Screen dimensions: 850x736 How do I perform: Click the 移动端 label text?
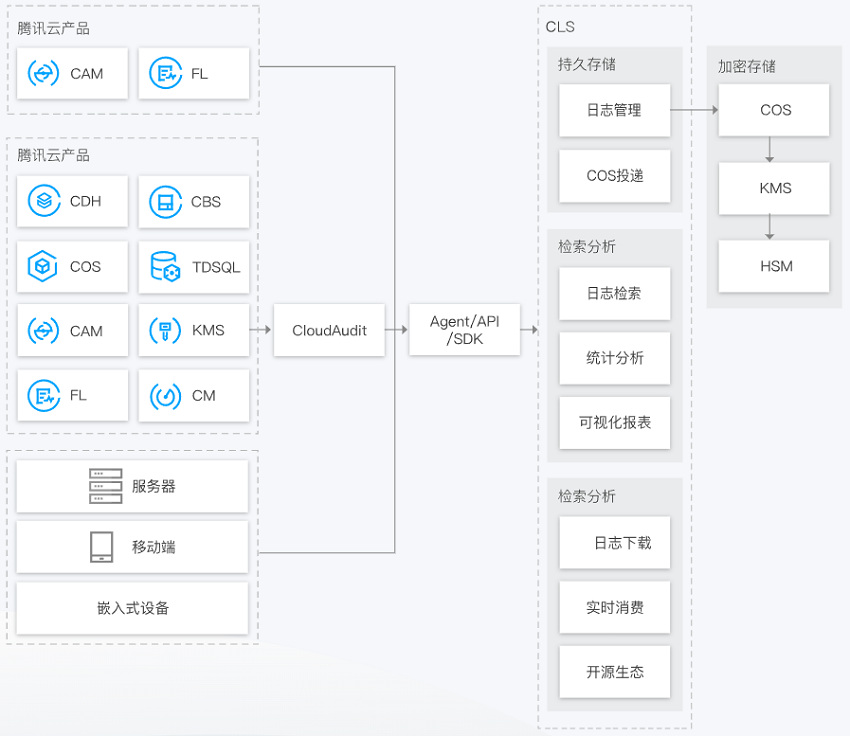[x=153, y=547]
